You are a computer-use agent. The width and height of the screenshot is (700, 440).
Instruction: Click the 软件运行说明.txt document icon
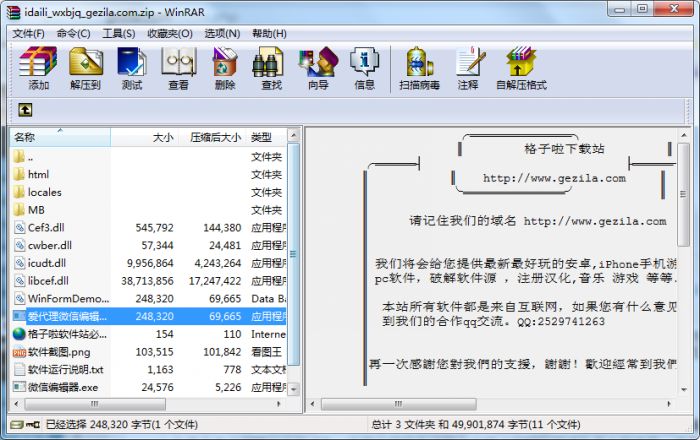[x=19, y=369]
